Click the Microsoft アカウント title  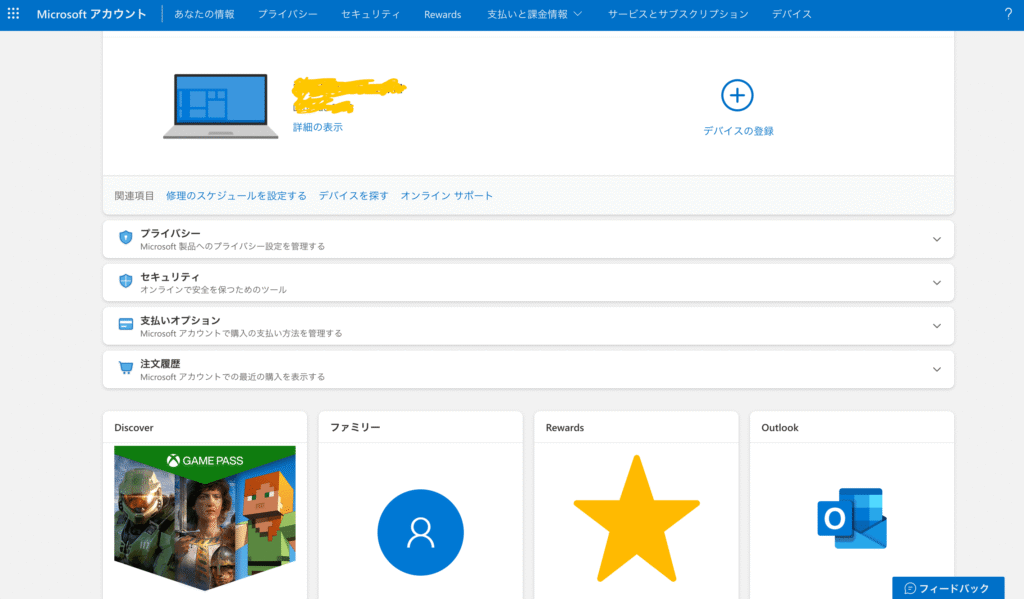91,14
